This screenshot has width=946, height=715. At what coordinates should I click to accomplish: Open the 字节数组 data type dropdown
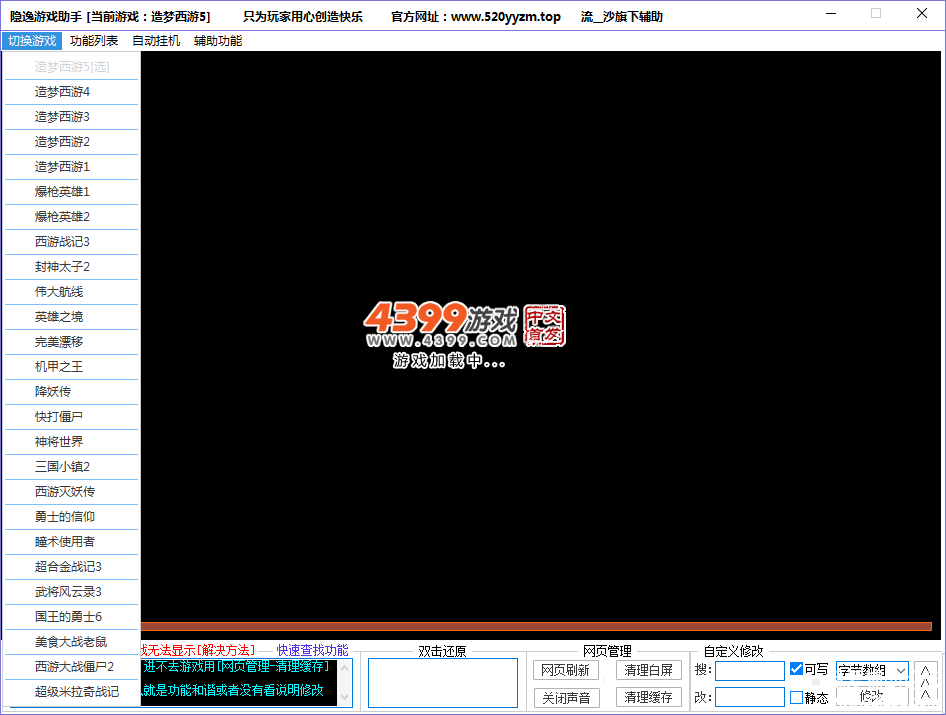coord(872,671)
